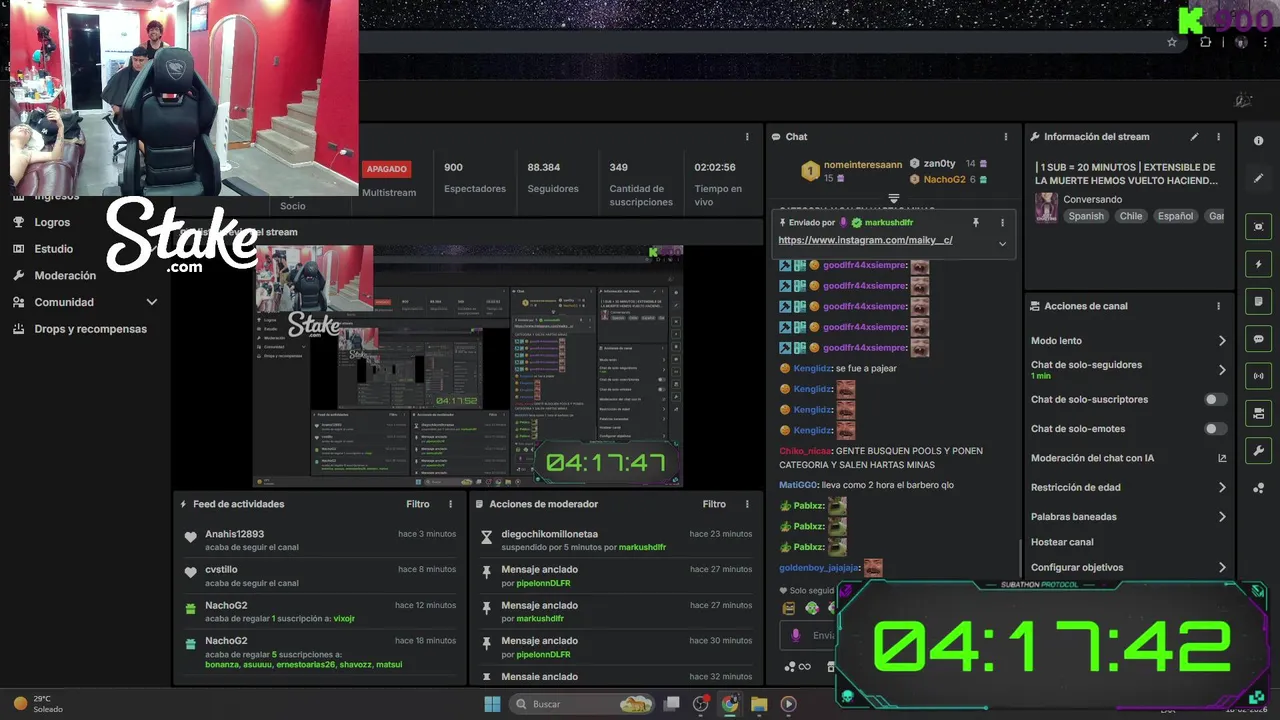
Task: Click the document sidebar icon
Action: coord(1258,301)
